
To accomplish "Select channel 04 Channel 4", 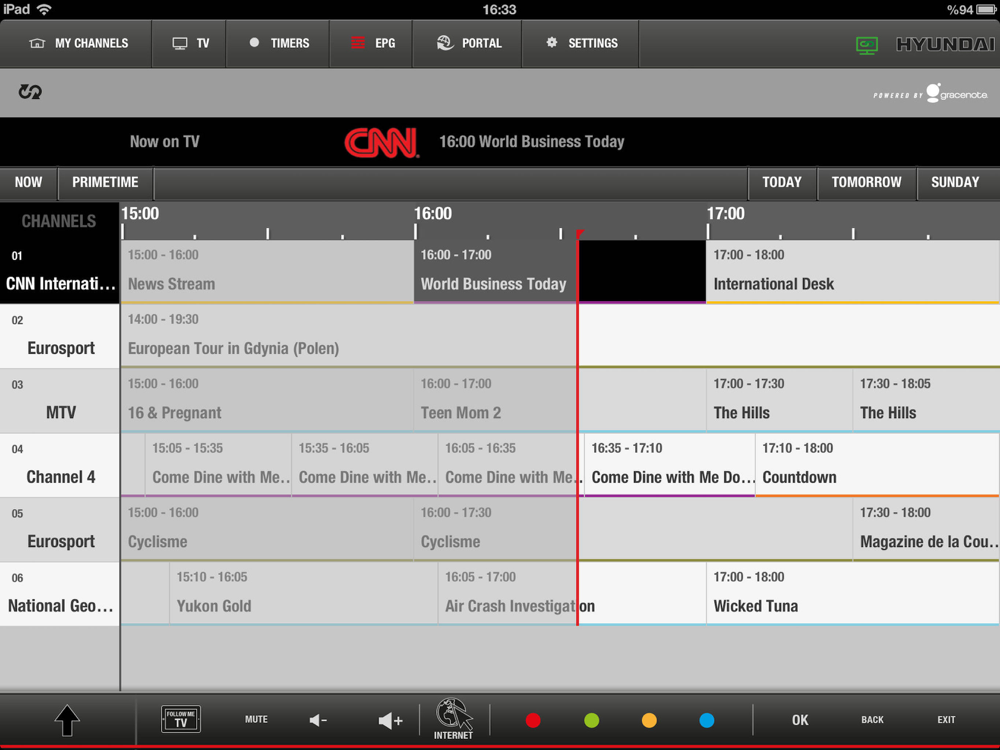I will (60, 465).
